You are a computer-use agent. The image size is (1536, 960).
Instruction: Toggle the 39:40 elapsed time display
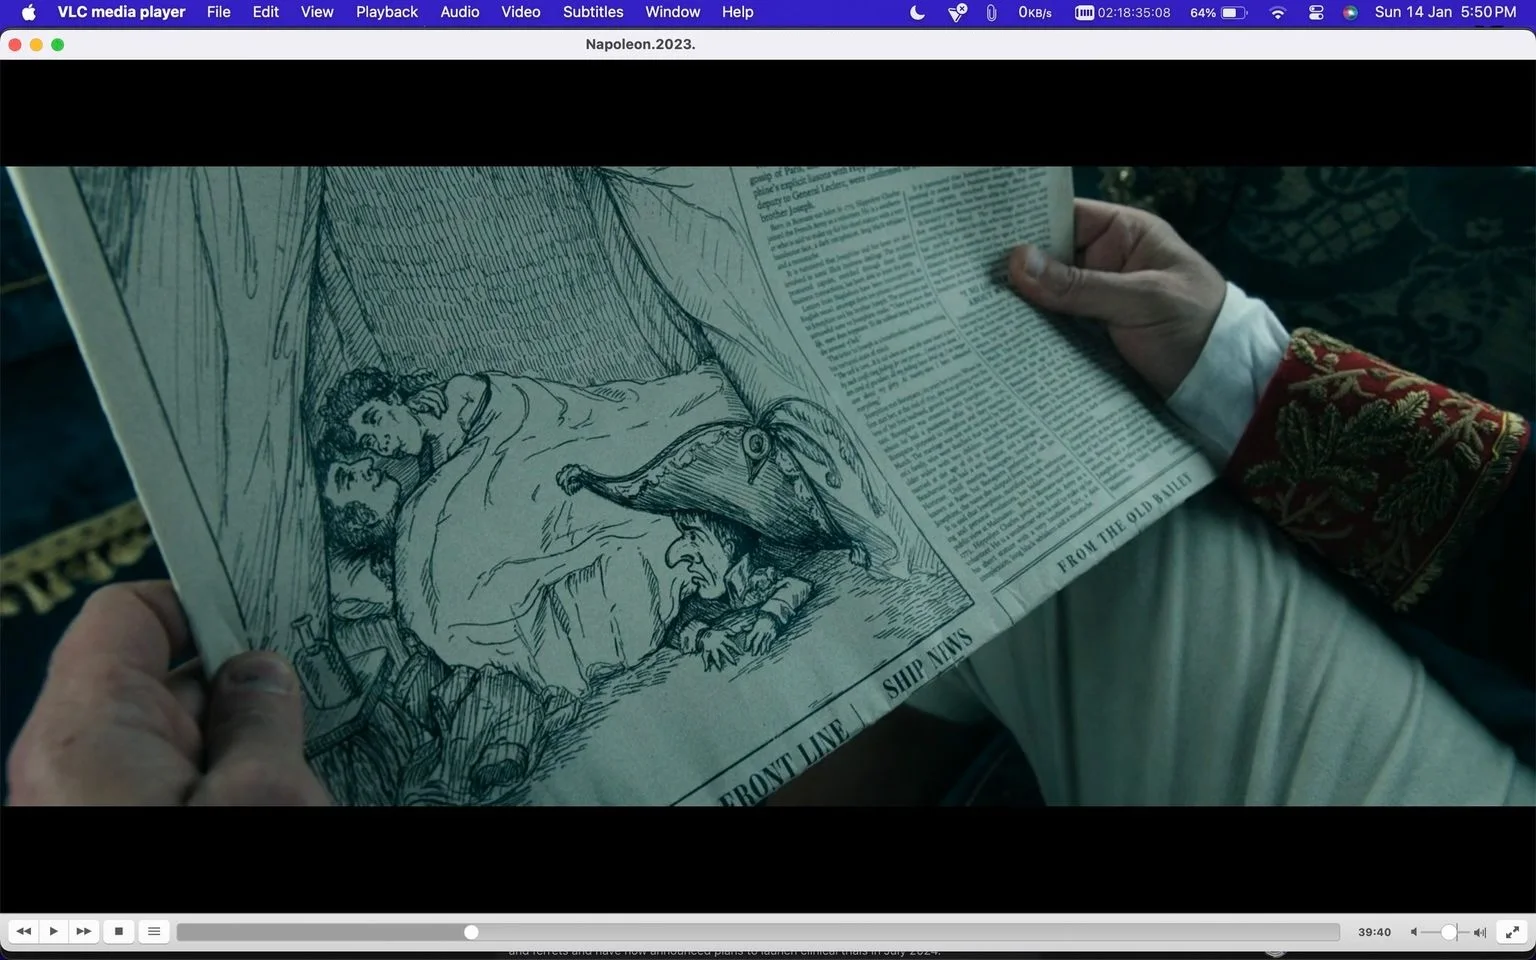(1374, 932)
